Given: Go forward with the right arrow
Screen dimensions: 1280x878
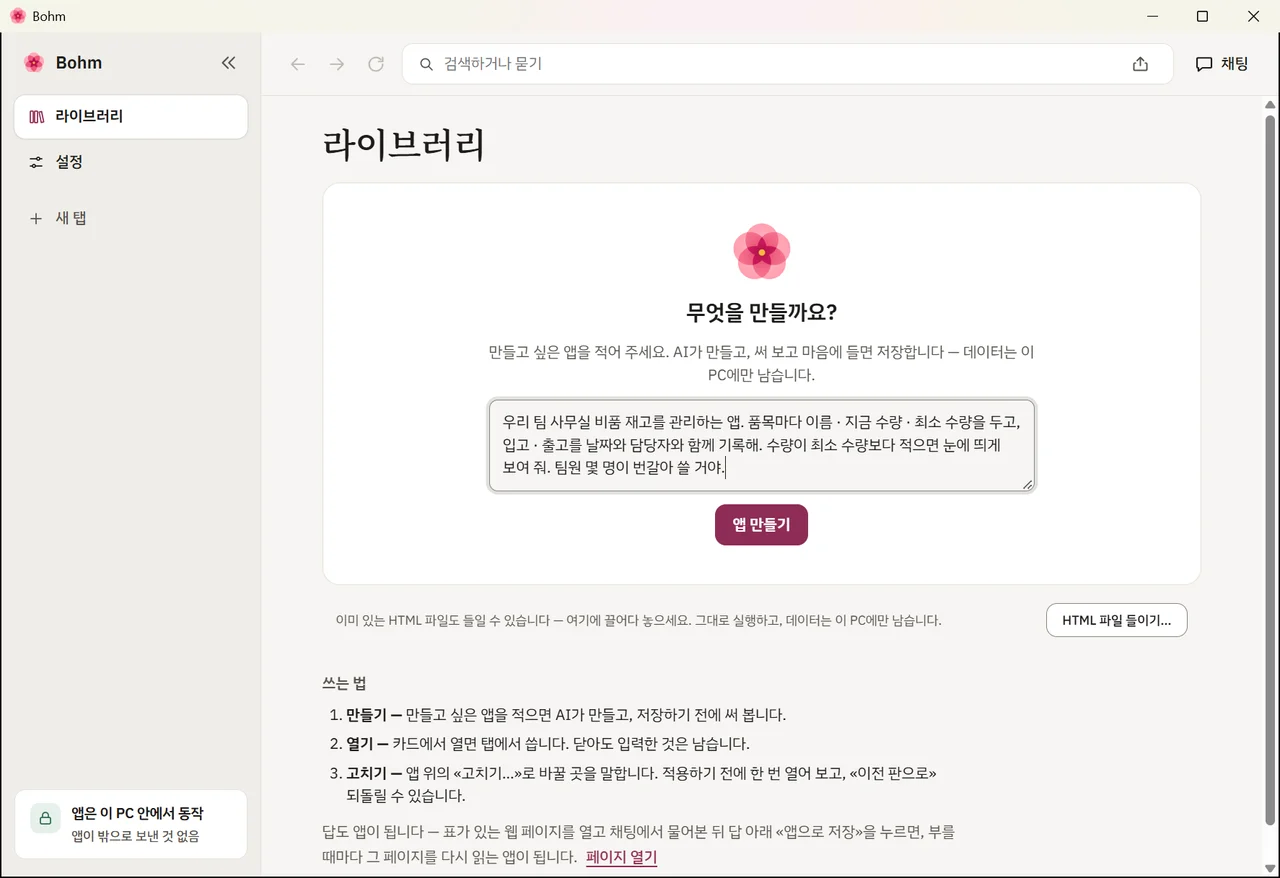Looking at the screenshot, I should point(337,64).
